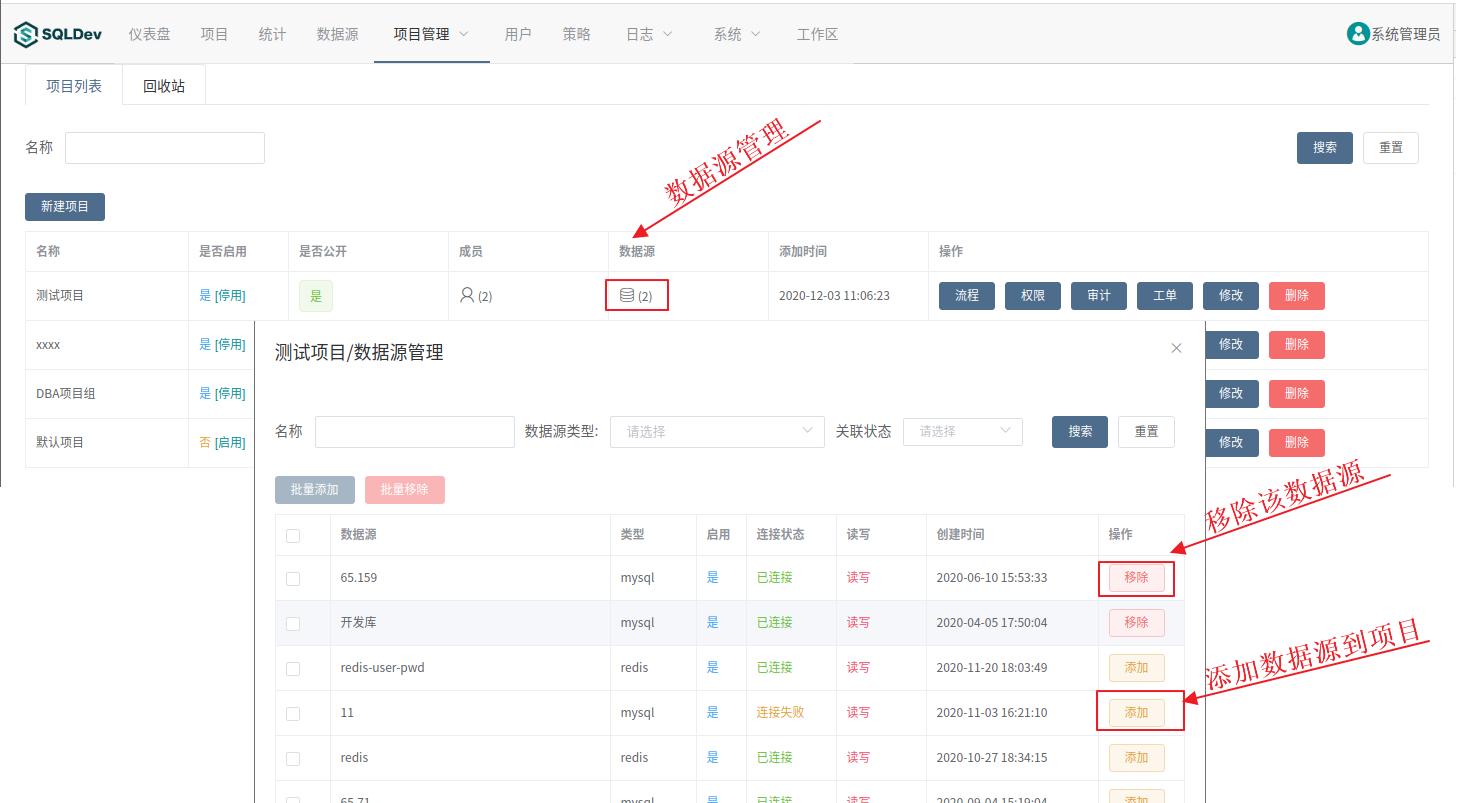Close the 数据源管理 dialog
Screen dimensions: 1462x803
click(x=1176, y=346)
